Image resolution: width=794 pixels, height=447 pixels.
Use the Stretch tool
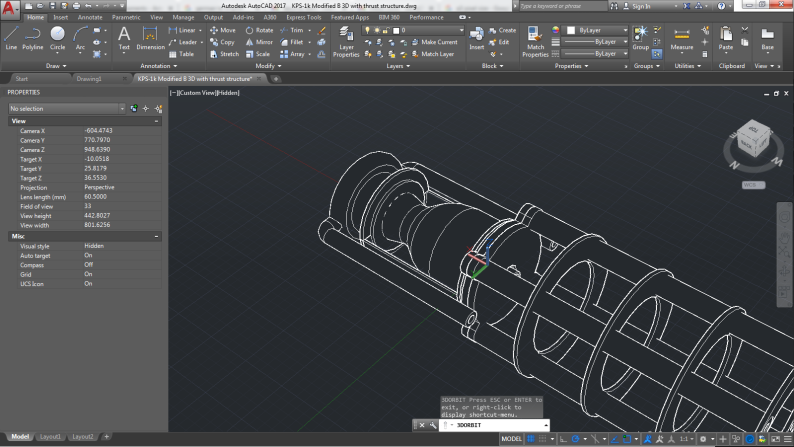pyautogui.click(x=224, y=54)
